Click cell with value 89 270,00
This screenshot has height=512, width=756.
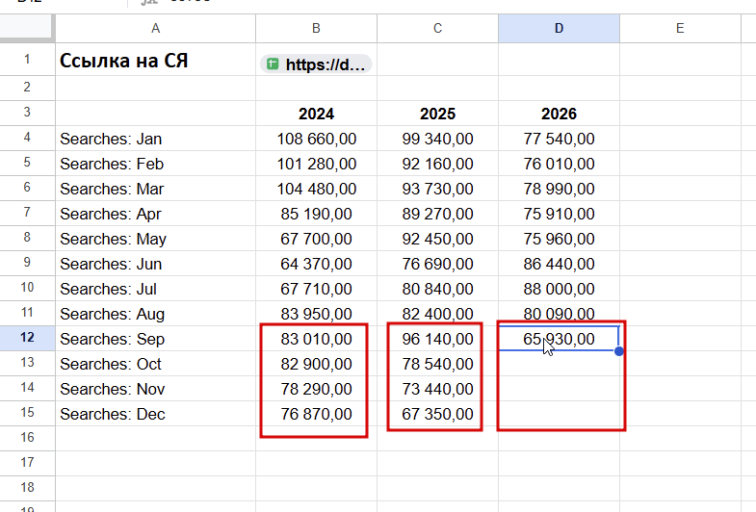438,214
